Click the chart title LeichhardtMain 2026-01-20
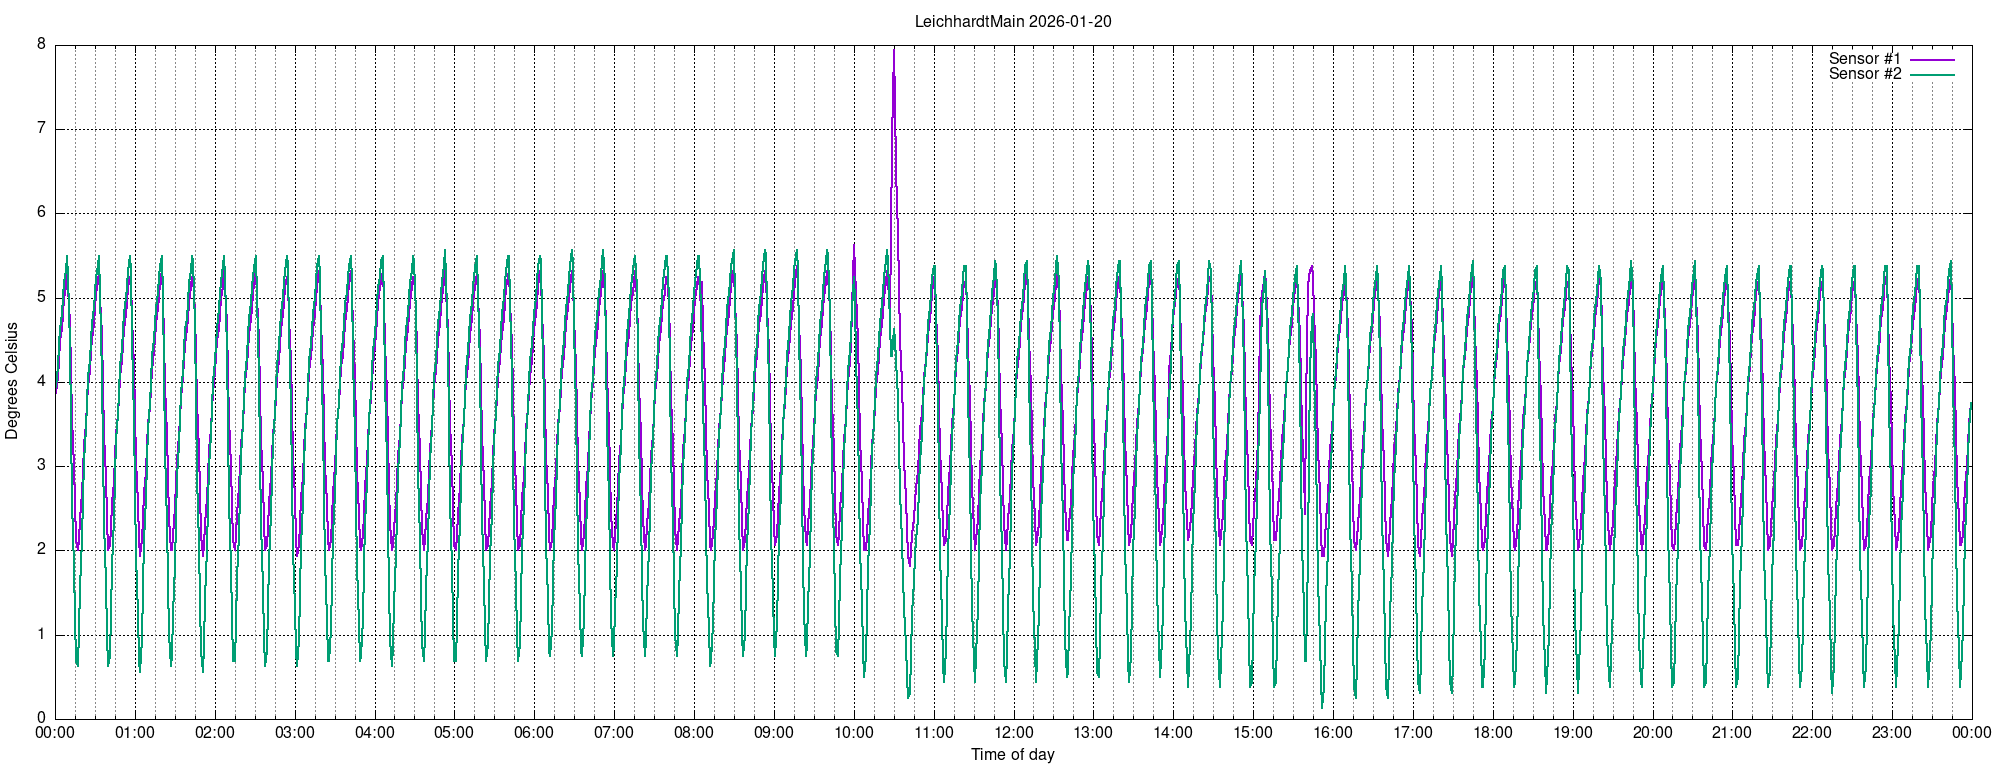This screenshot has width=2000, height=768. [1012, 22]
